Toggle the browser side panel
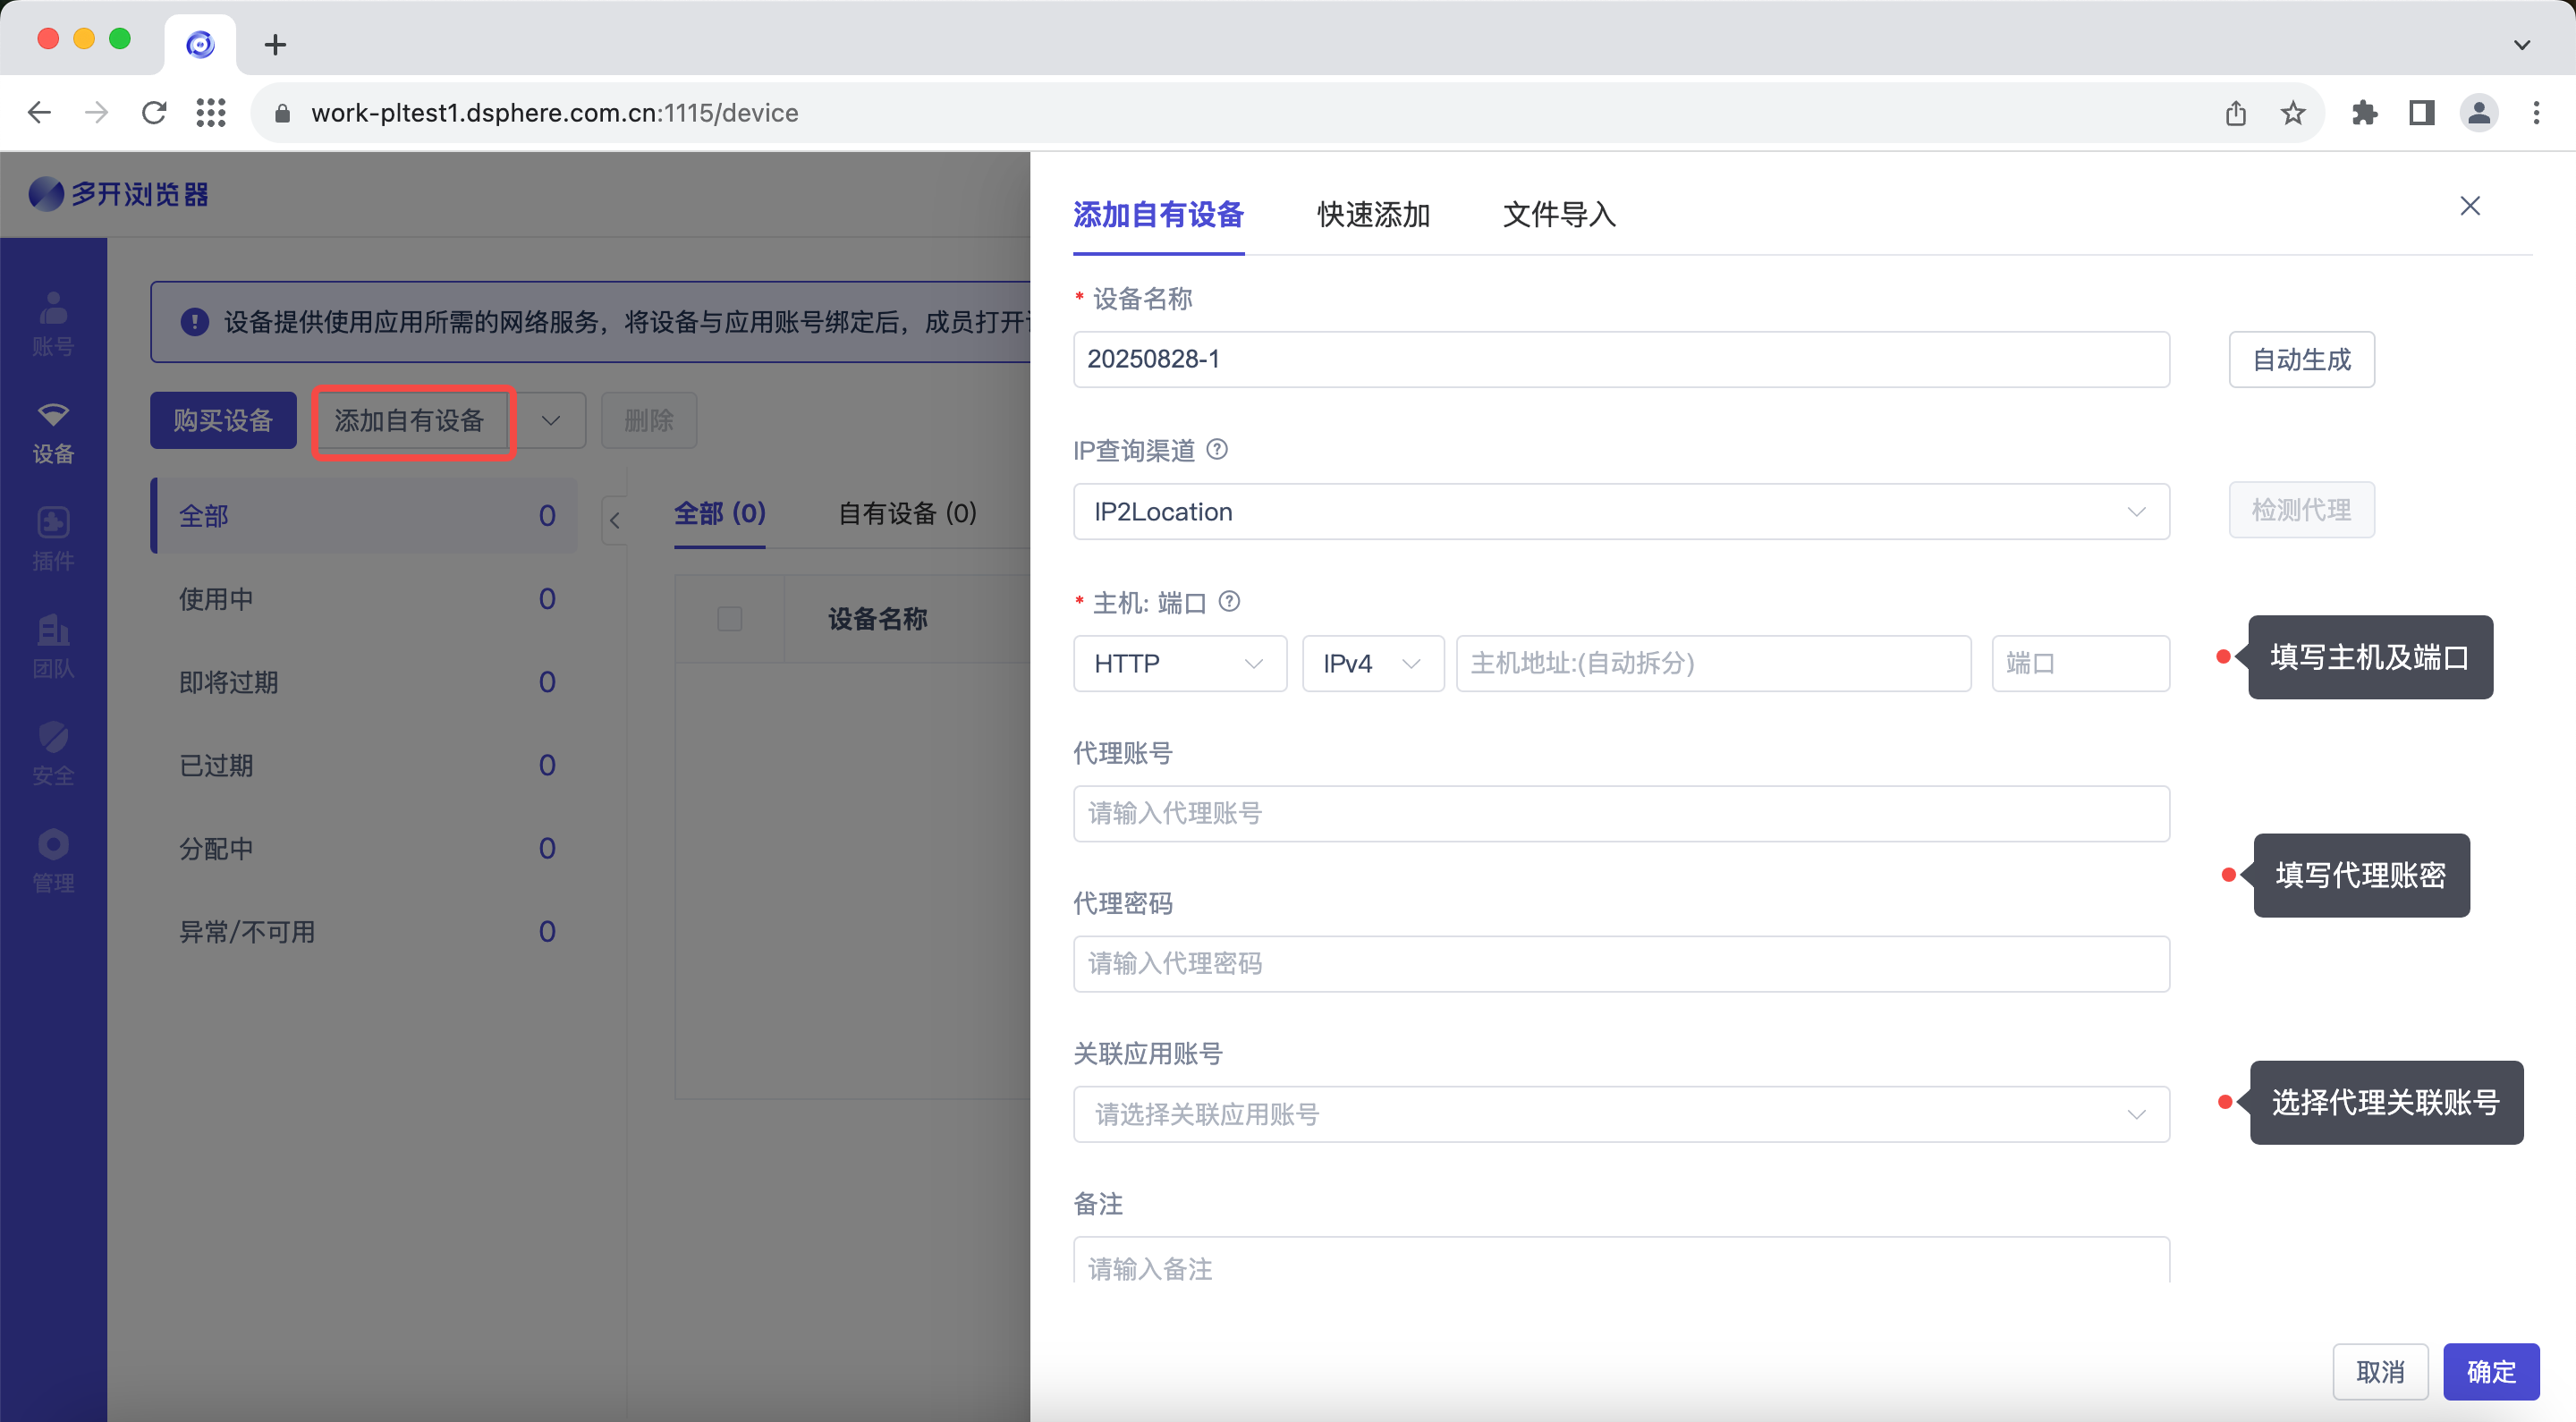 tap(2422, 113)
